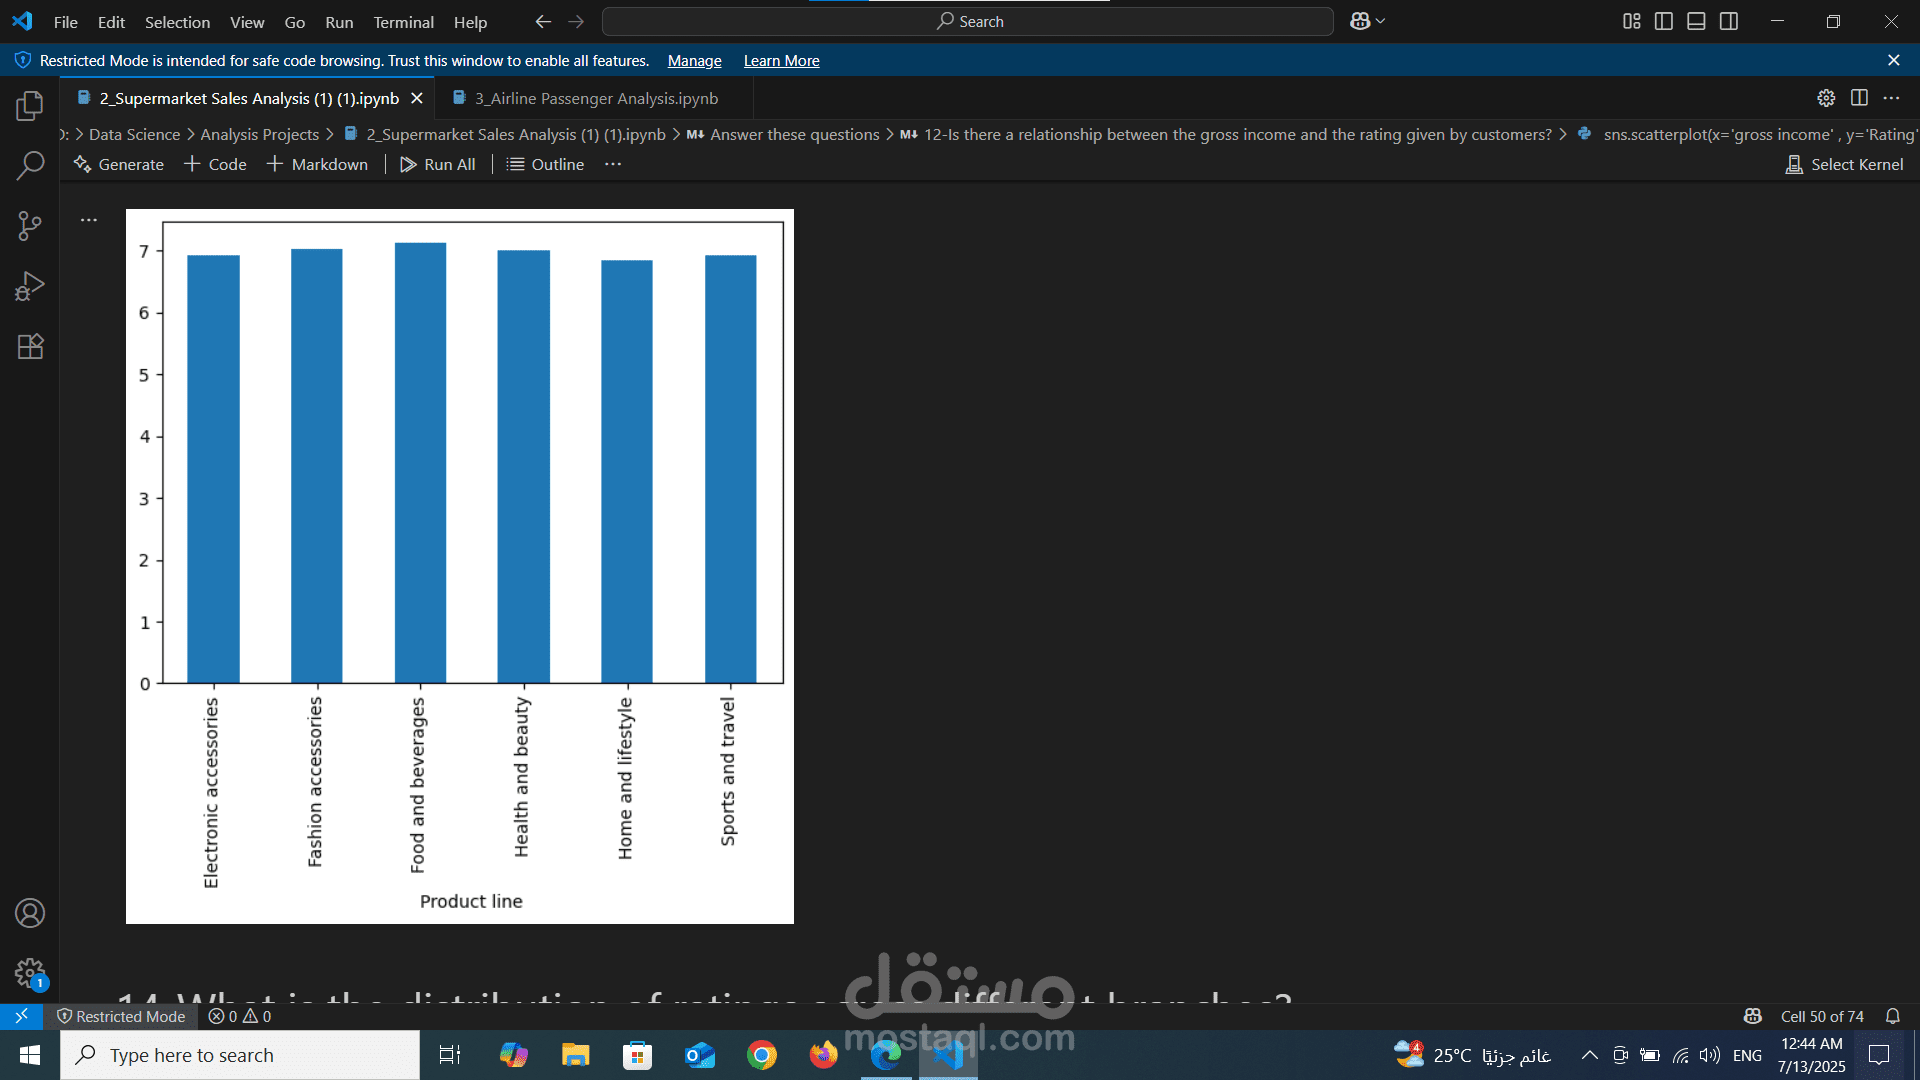This screenshot has width=1920, height=1080.
Task: Expand the question 12 breadcrumb
Action: tap(1226, 134)
